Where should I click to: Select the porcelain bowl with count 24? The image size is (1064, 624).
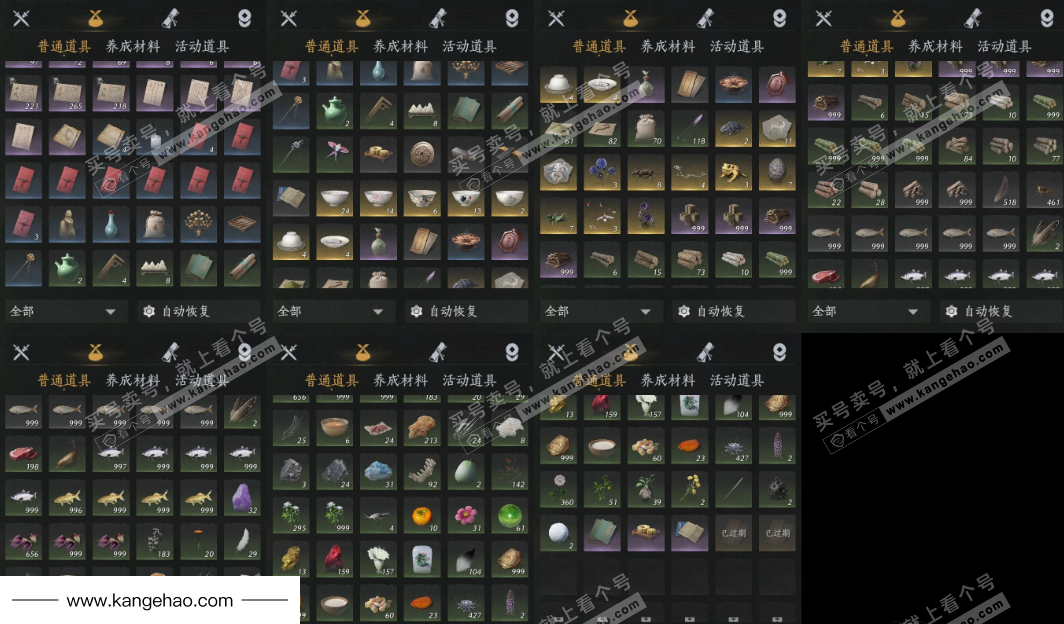(335, 198)
